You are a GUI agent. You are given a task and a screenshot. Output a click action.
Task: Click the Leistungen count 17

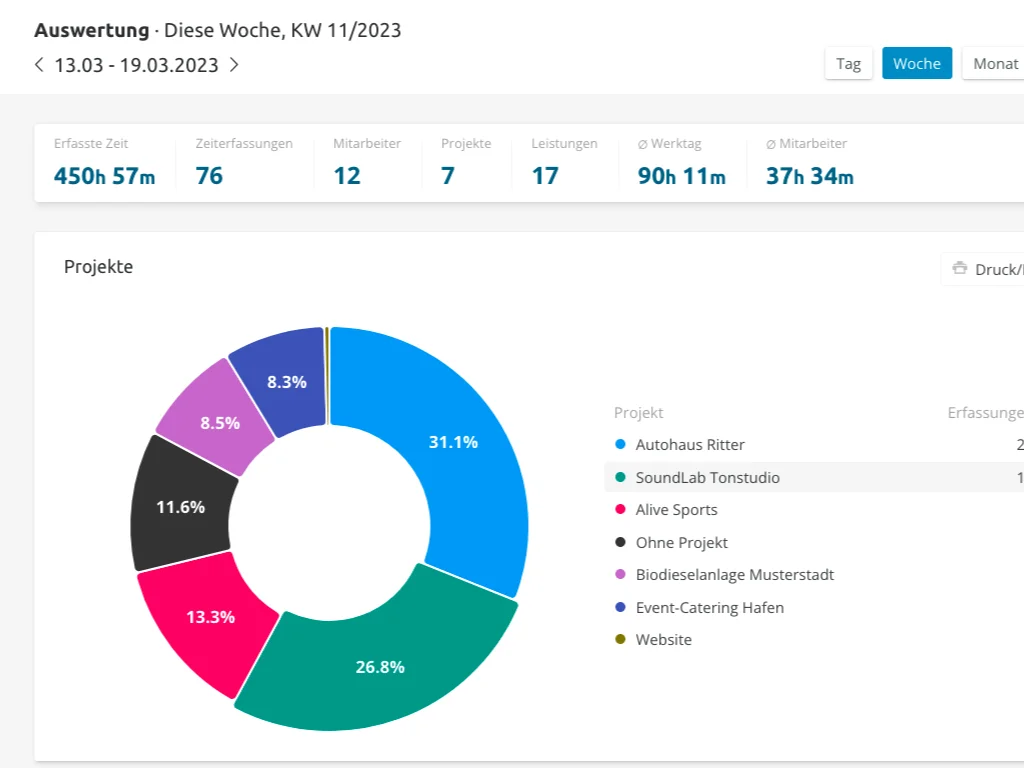pos(545,176)
